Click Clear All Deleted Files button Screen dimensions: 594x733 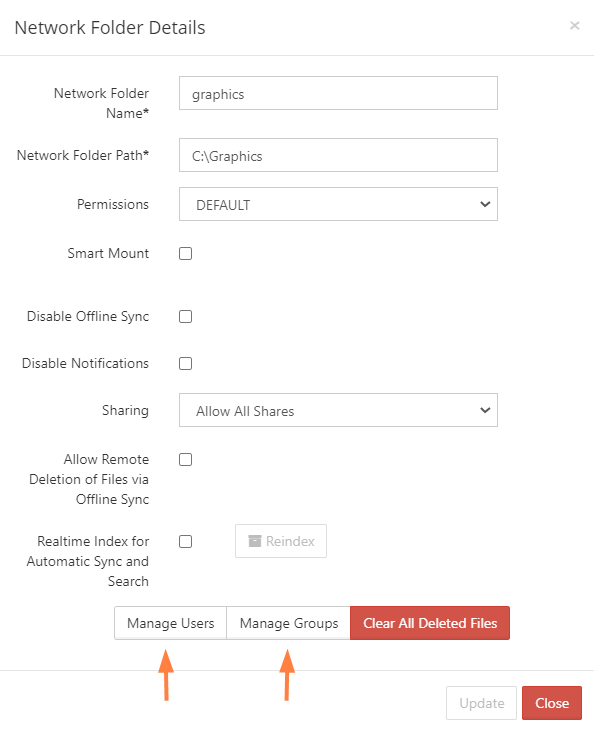click(x=430, y=623)
